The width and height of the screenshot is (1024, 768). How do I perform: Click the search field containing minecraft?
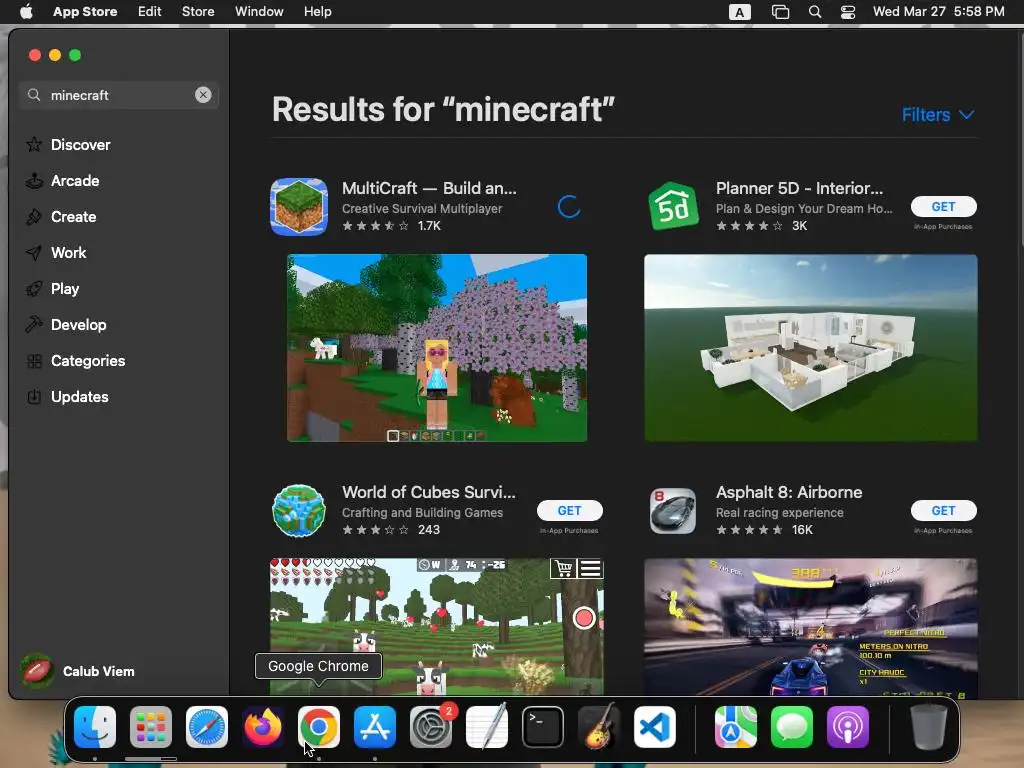coord(119,95)
